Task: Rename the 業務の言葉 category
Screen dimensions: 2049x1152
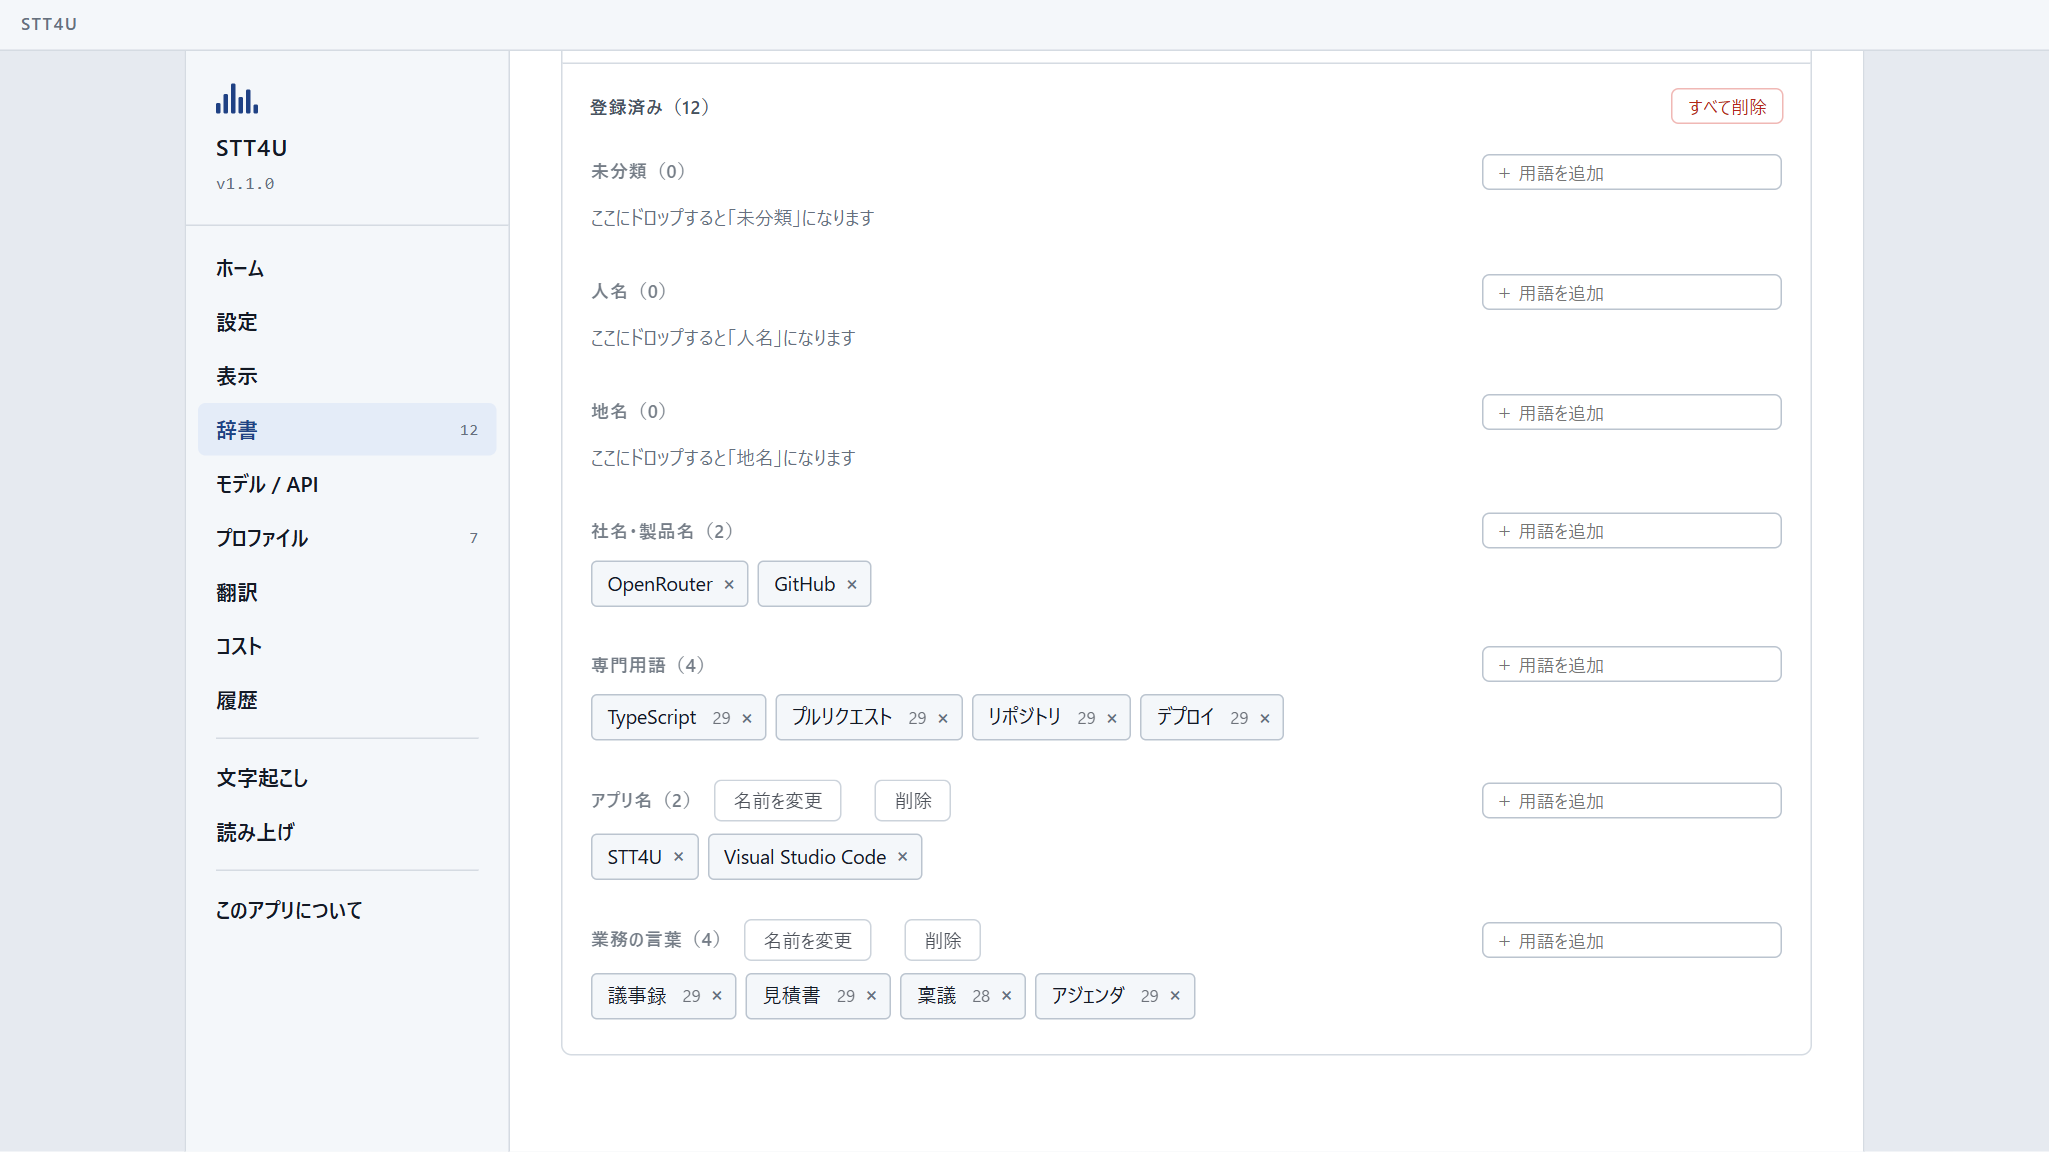Action: 808,941
